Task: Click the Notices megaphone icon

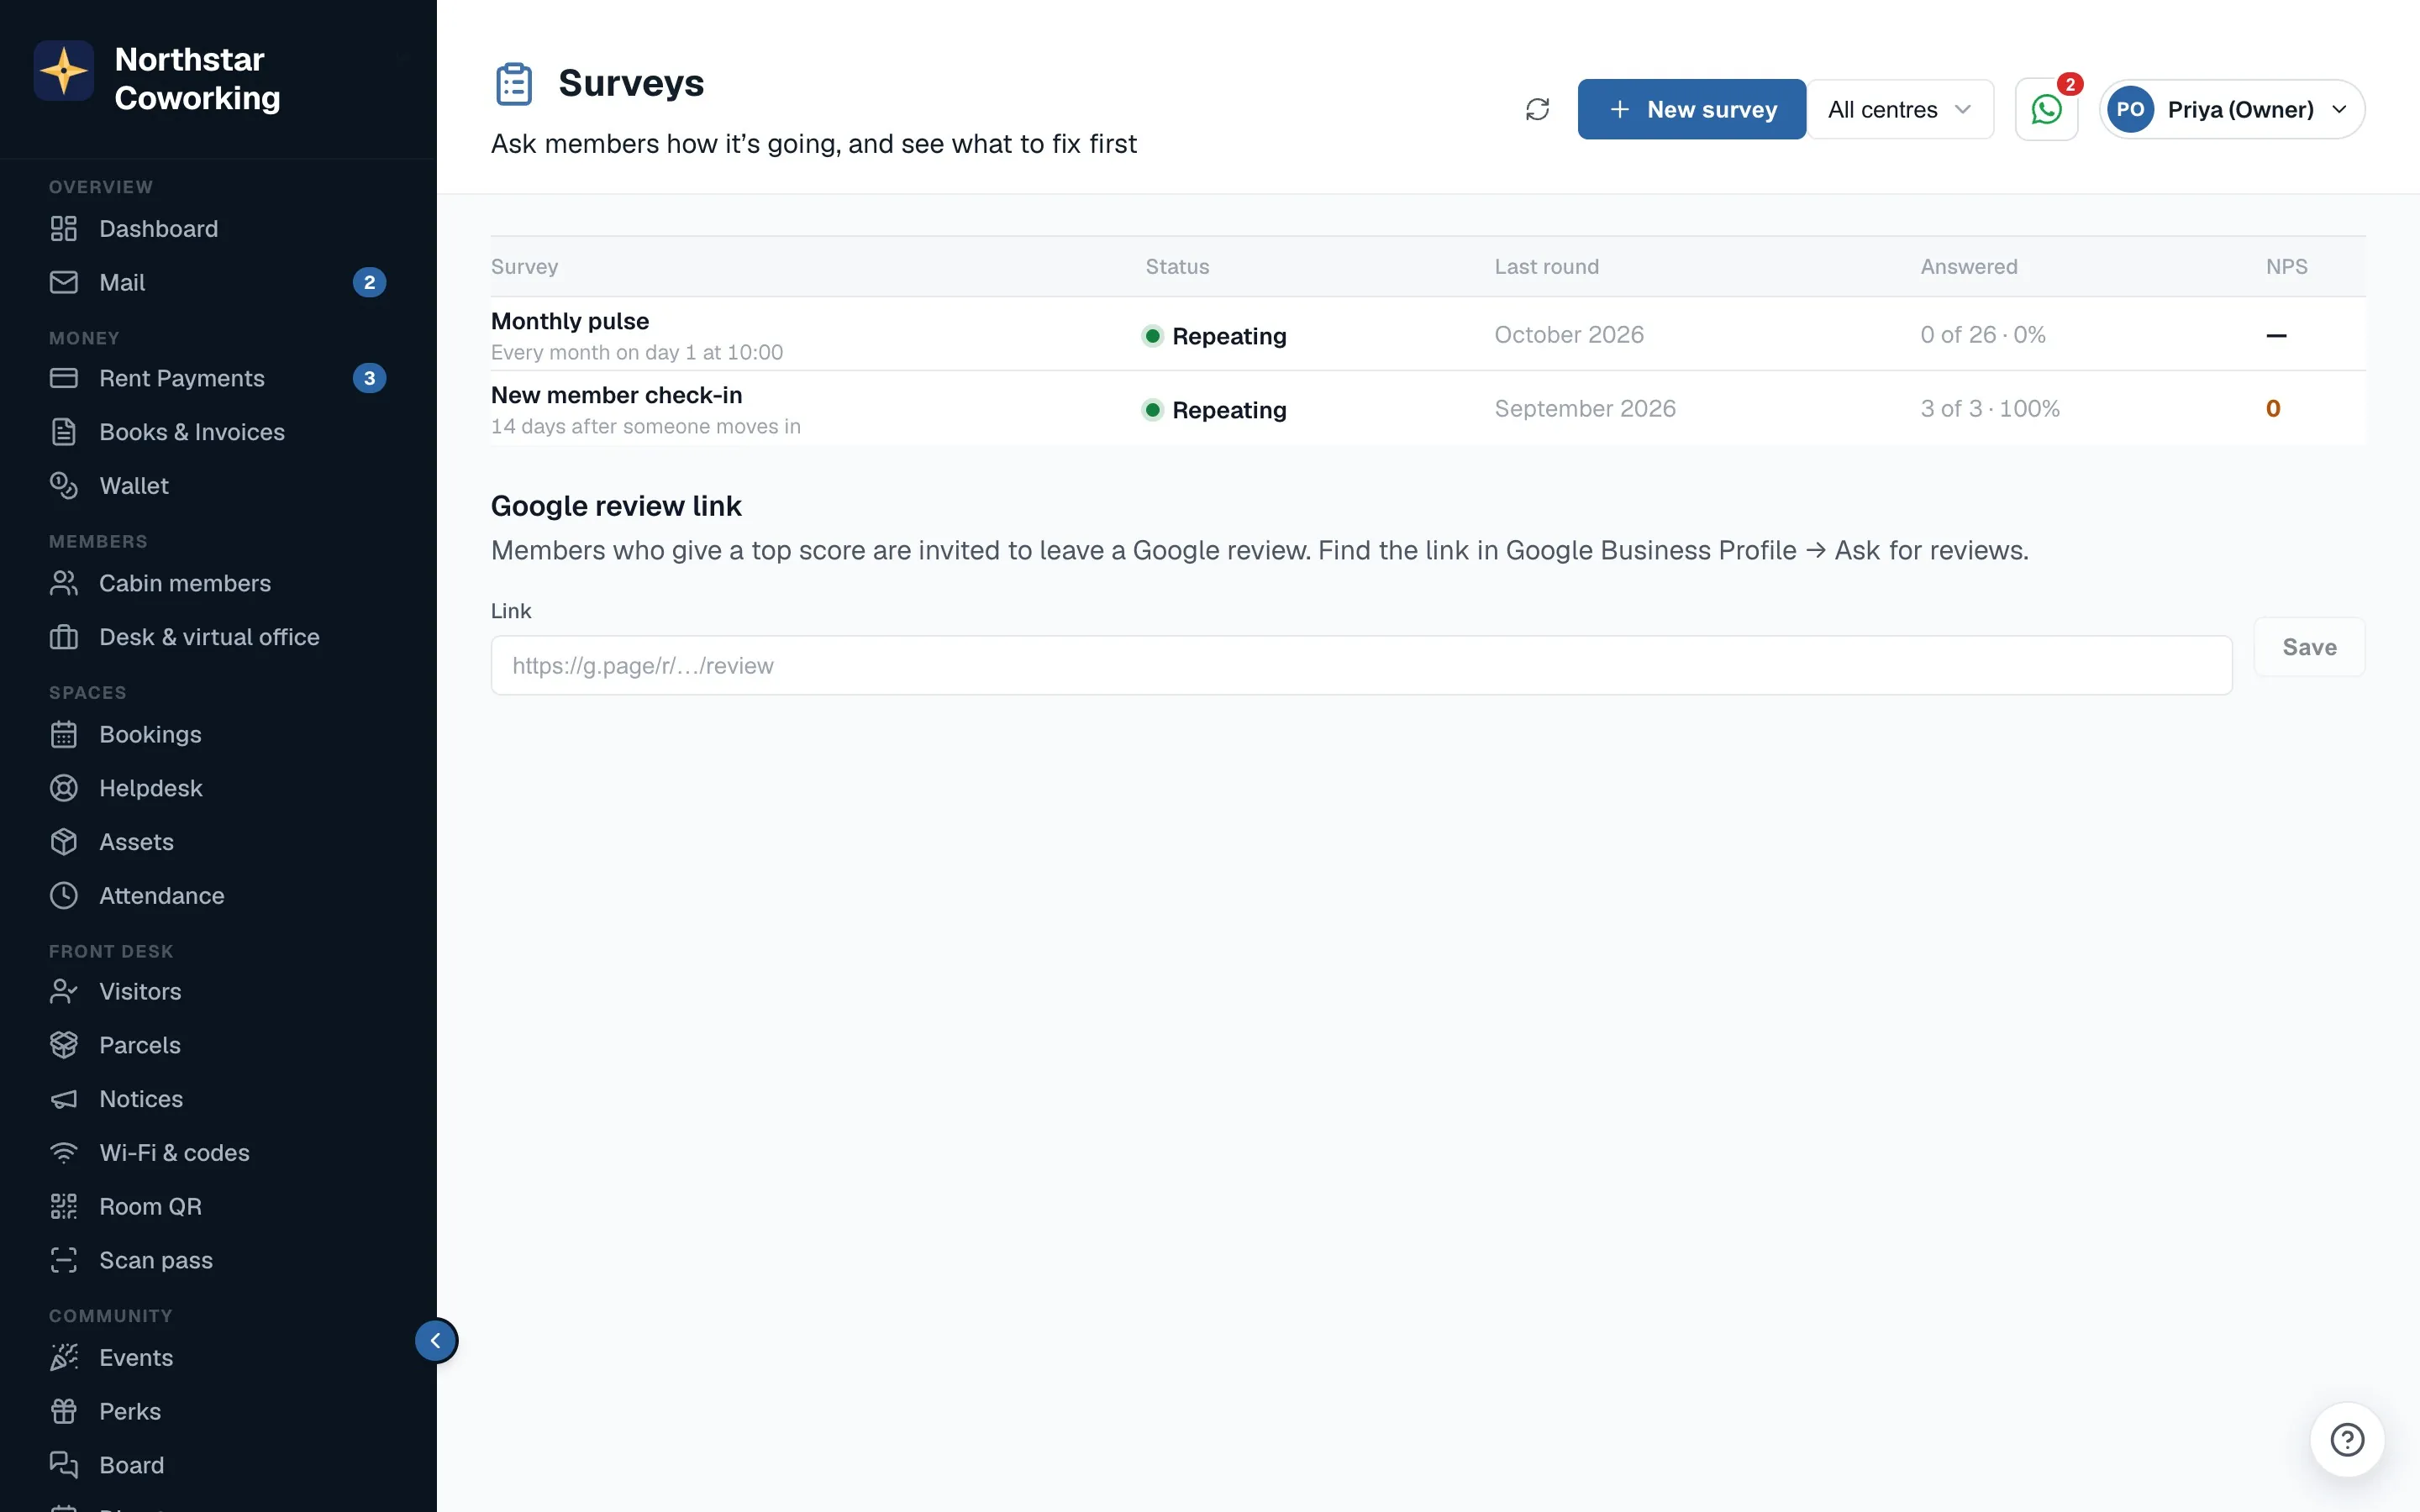Action: point(64,1099)
